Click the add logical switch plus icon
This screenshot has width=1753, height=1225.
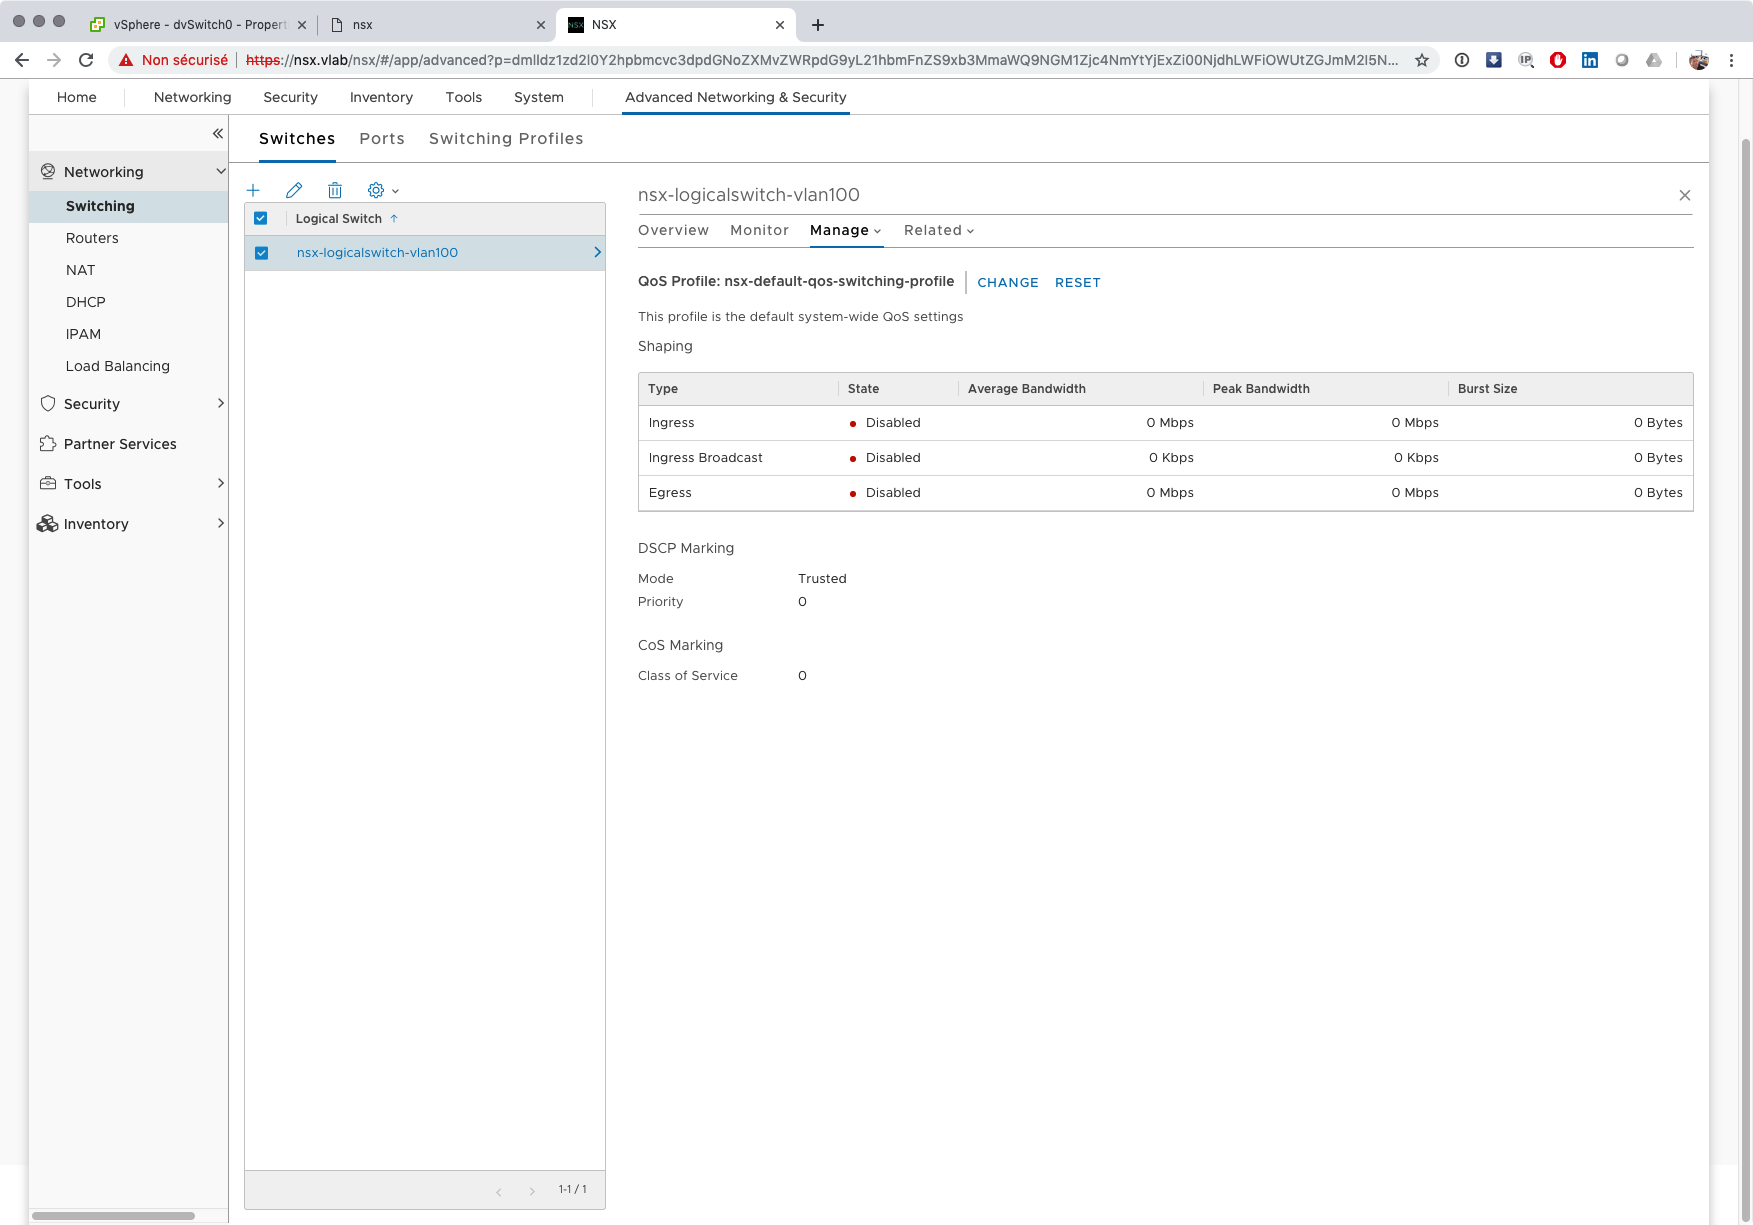tap(253, 190)
